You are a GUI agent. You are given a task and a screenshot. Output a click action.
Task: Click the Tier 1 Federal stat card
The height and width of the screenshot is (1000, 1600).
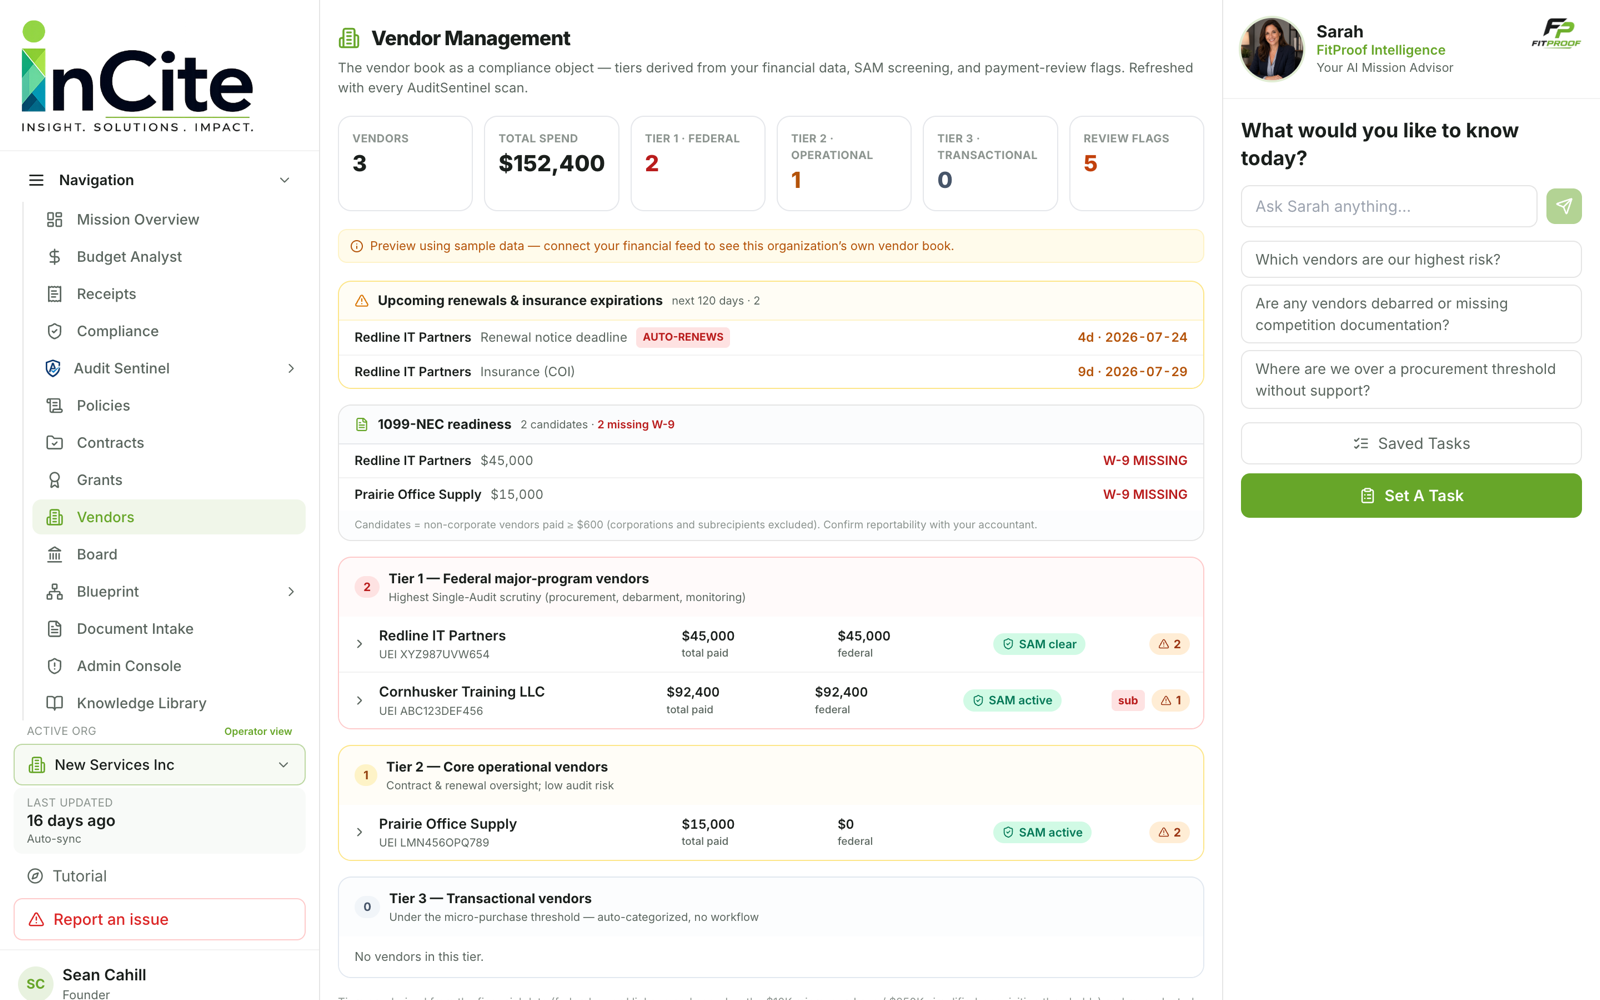point(698,163)
